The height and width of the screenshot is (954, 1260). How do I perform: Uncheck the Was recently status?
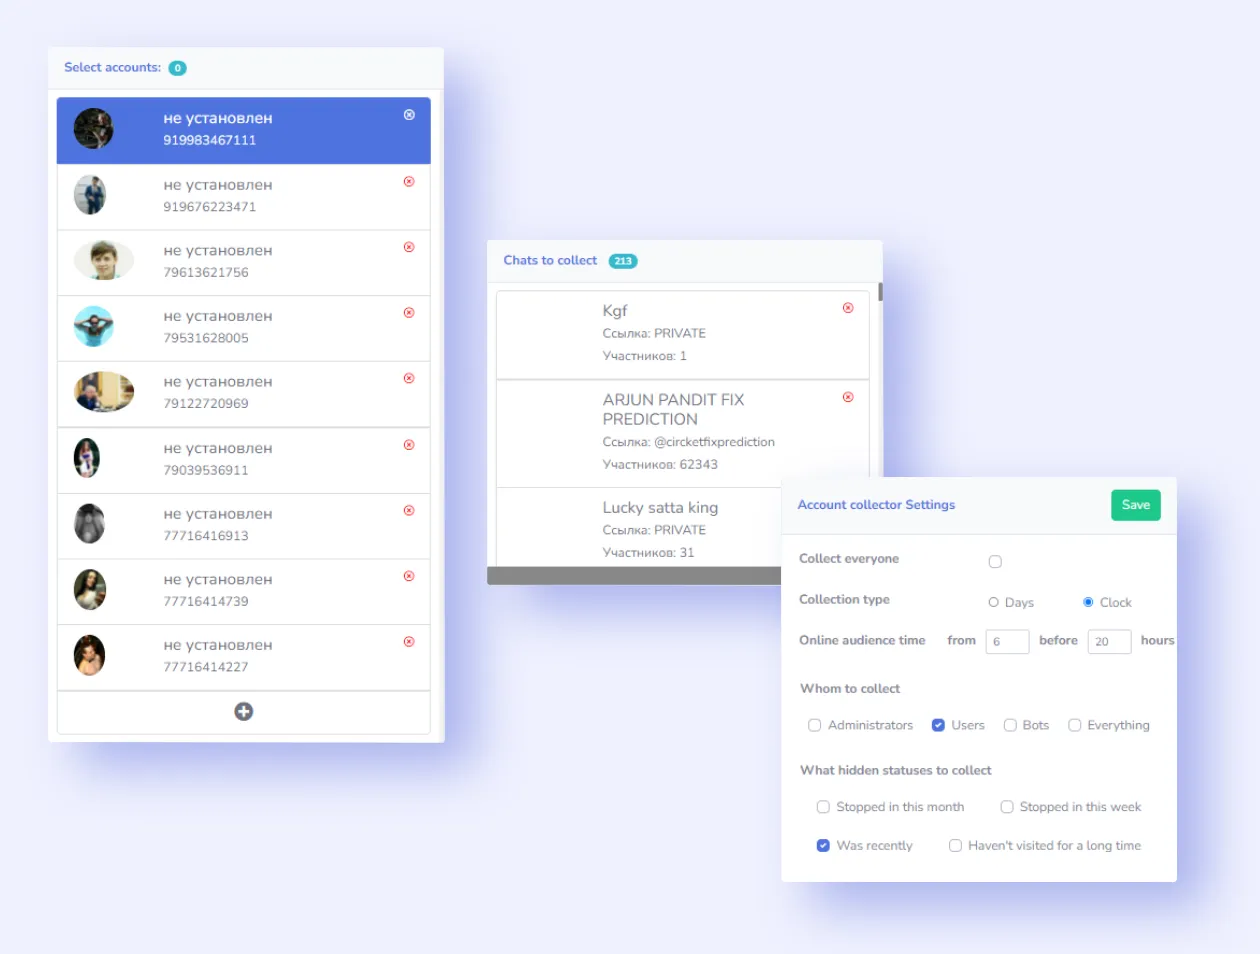823,845
